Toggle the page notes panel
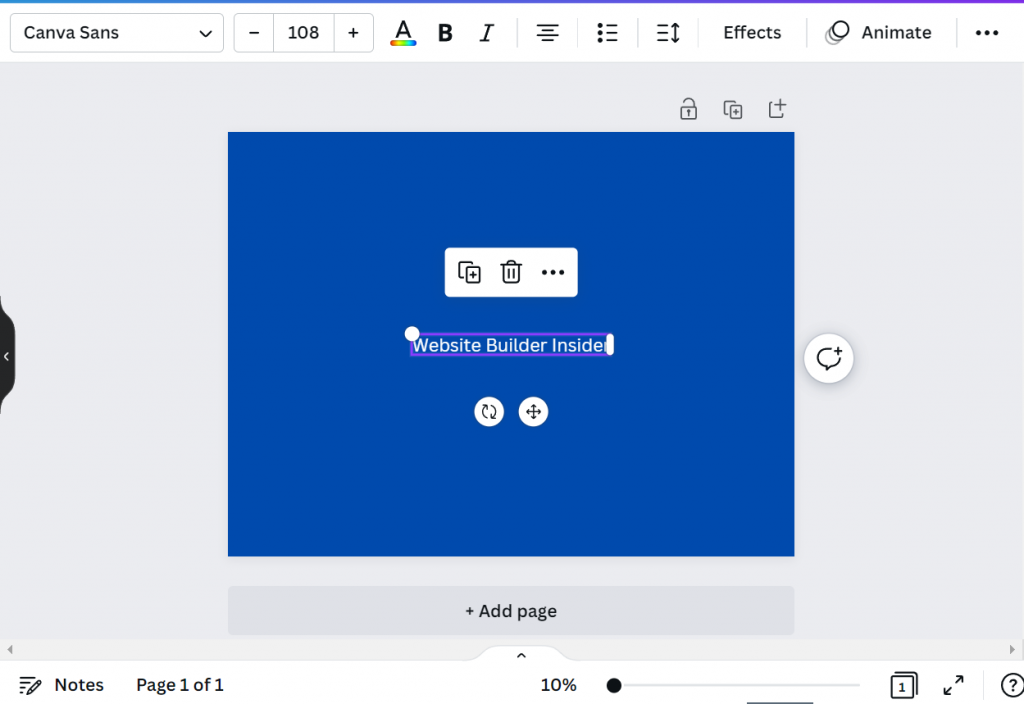Viewport: 1024px width, 704px height. pyautogui.click(x=62, y=685)
